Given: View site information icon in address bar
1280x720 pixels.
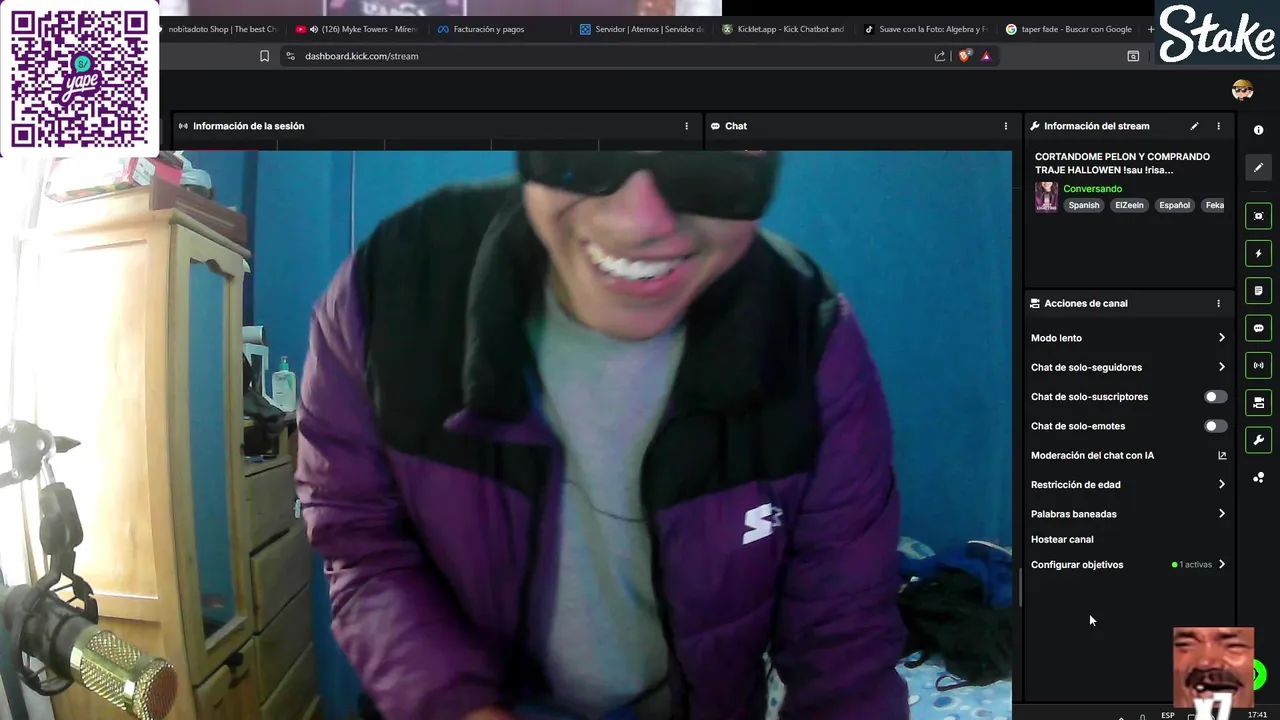Looking at the screenshot, I should pyautogui.click(x=290, y=56).
